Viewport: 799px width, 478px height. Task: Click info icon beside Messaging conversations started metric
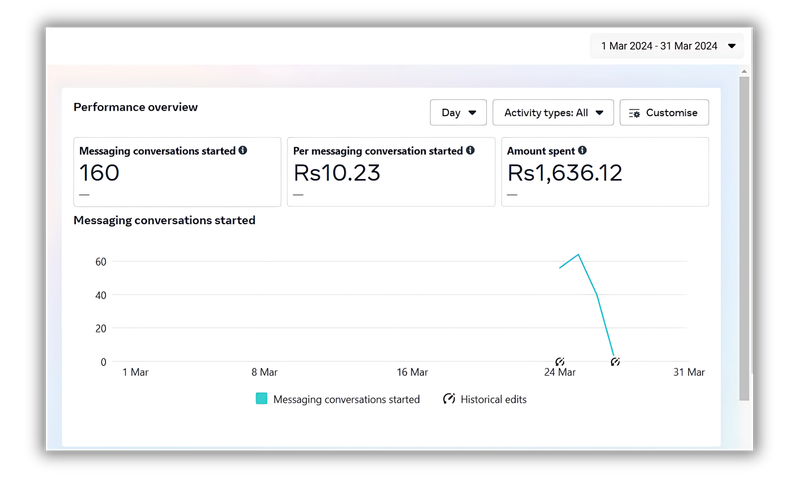pyautogui.click(x=243, y=151)
